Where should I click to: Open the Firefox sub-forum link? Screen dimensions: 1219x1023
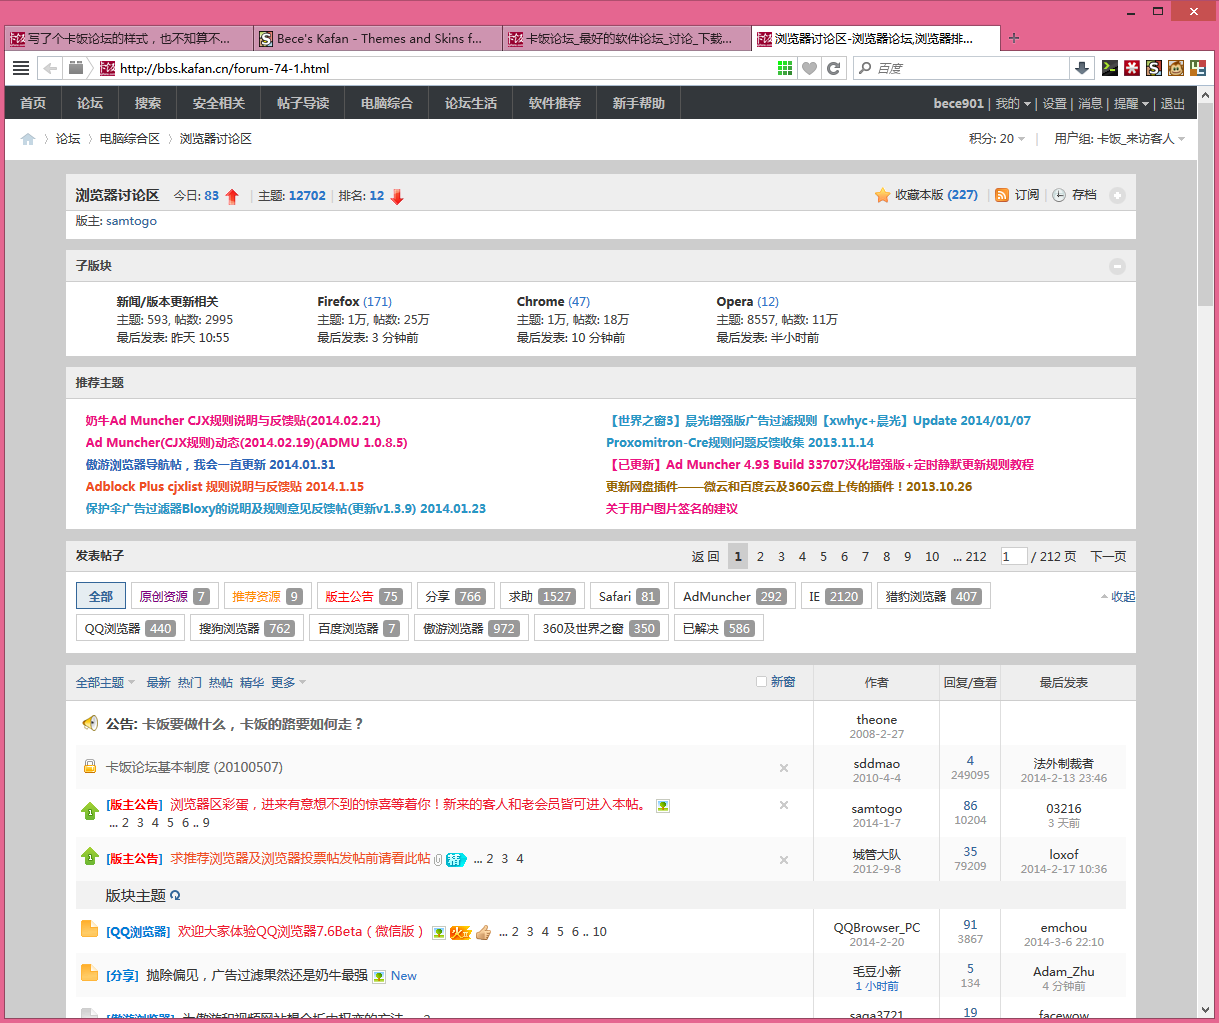338,301
